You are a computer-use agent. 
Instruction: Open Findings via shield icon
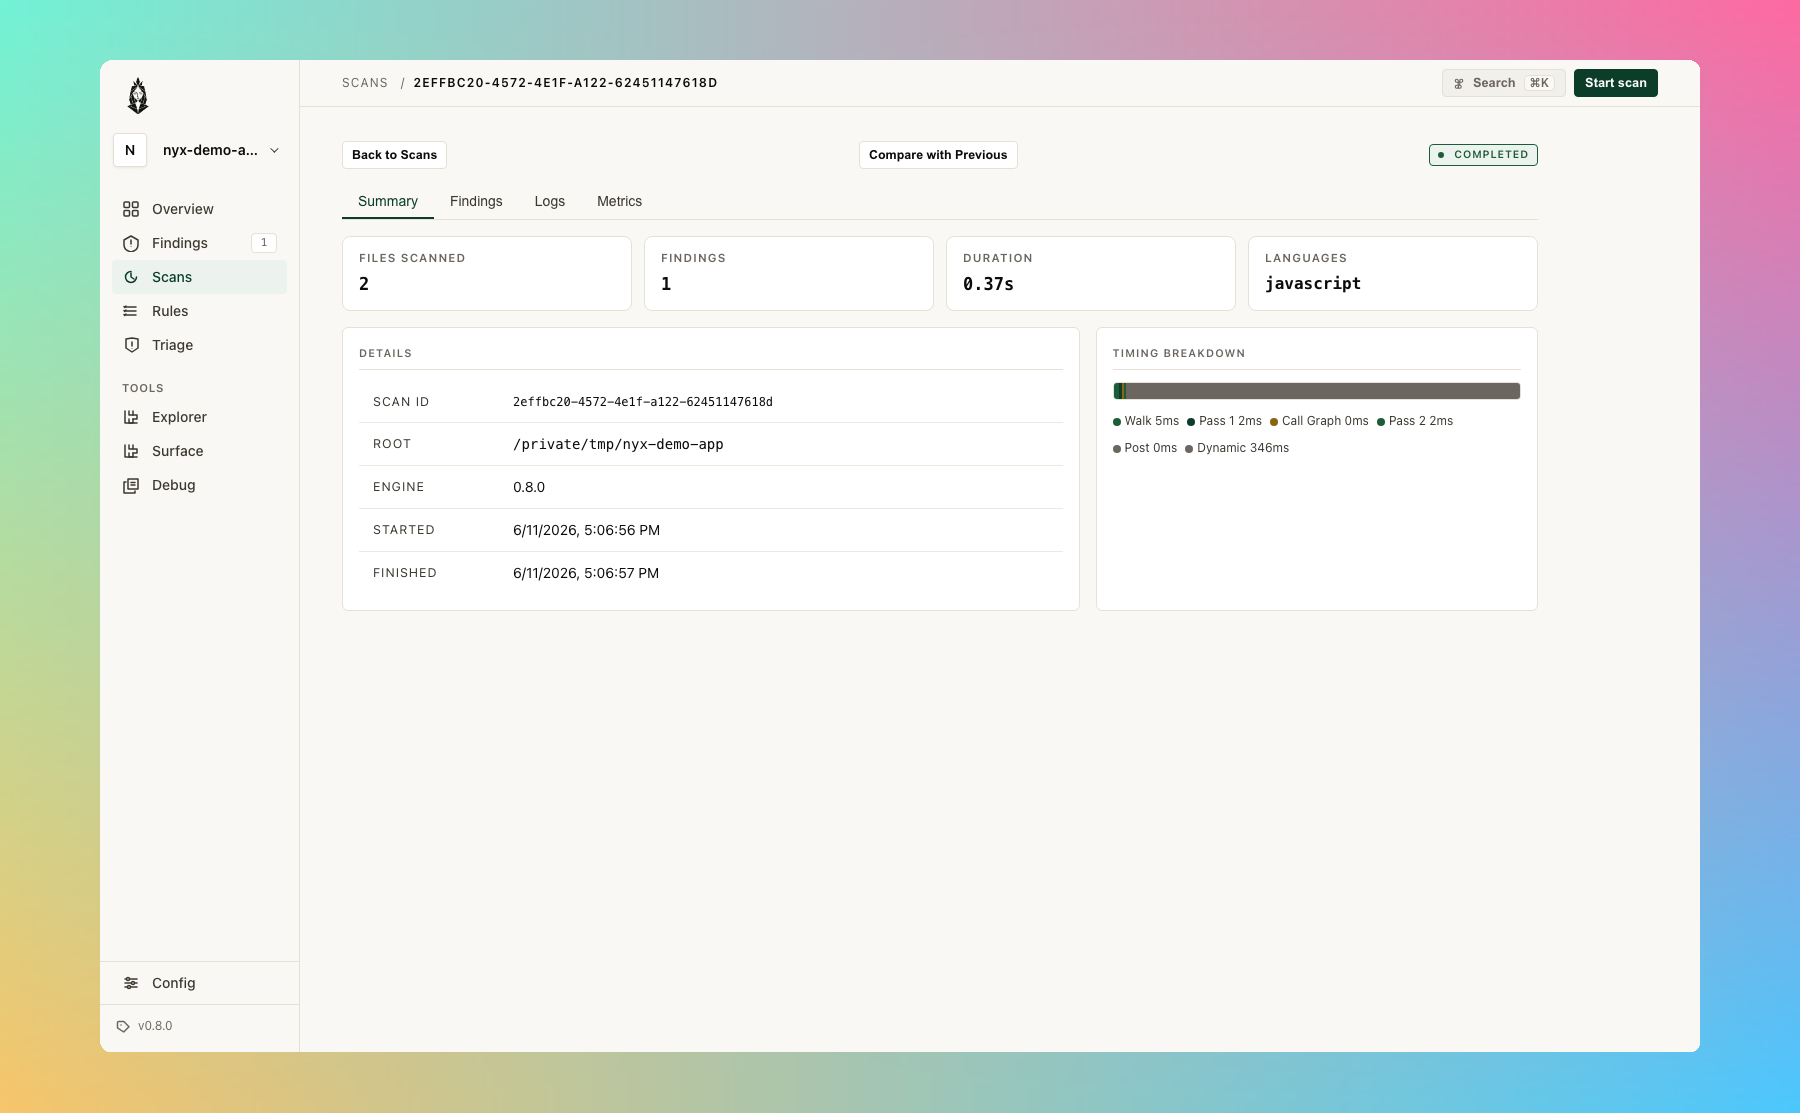pyautogui.click(x=131, y=243)
